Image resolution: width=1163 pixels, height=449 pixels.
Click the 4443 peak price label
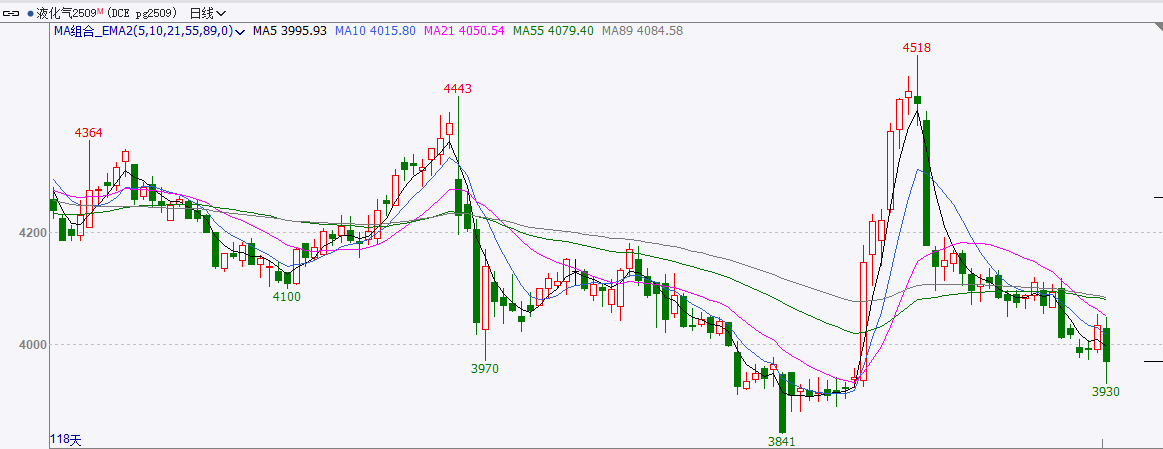458,88
